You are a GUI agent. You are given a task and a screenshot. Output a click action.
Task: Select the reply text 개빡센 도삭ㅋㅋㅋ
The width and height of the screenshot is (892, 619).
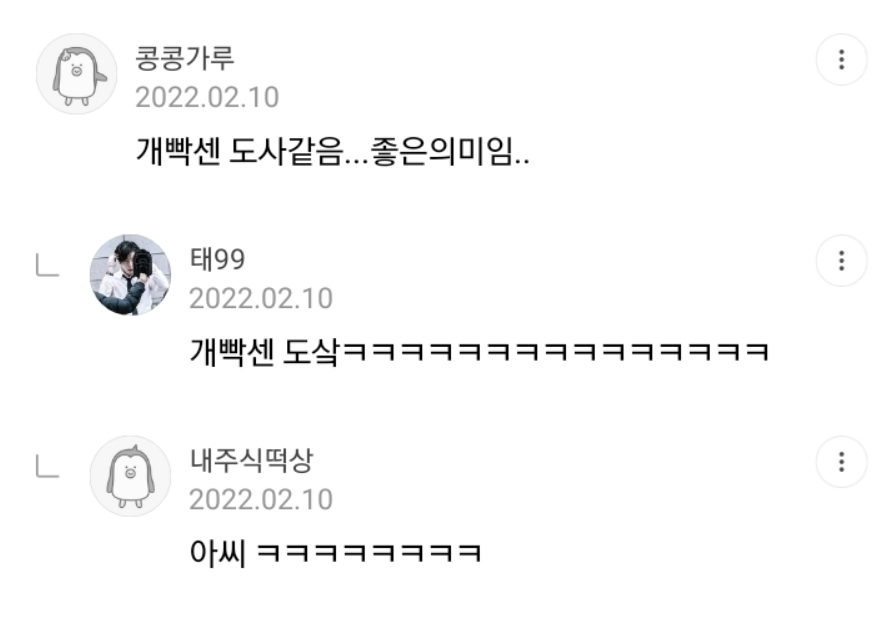point(480,352)
